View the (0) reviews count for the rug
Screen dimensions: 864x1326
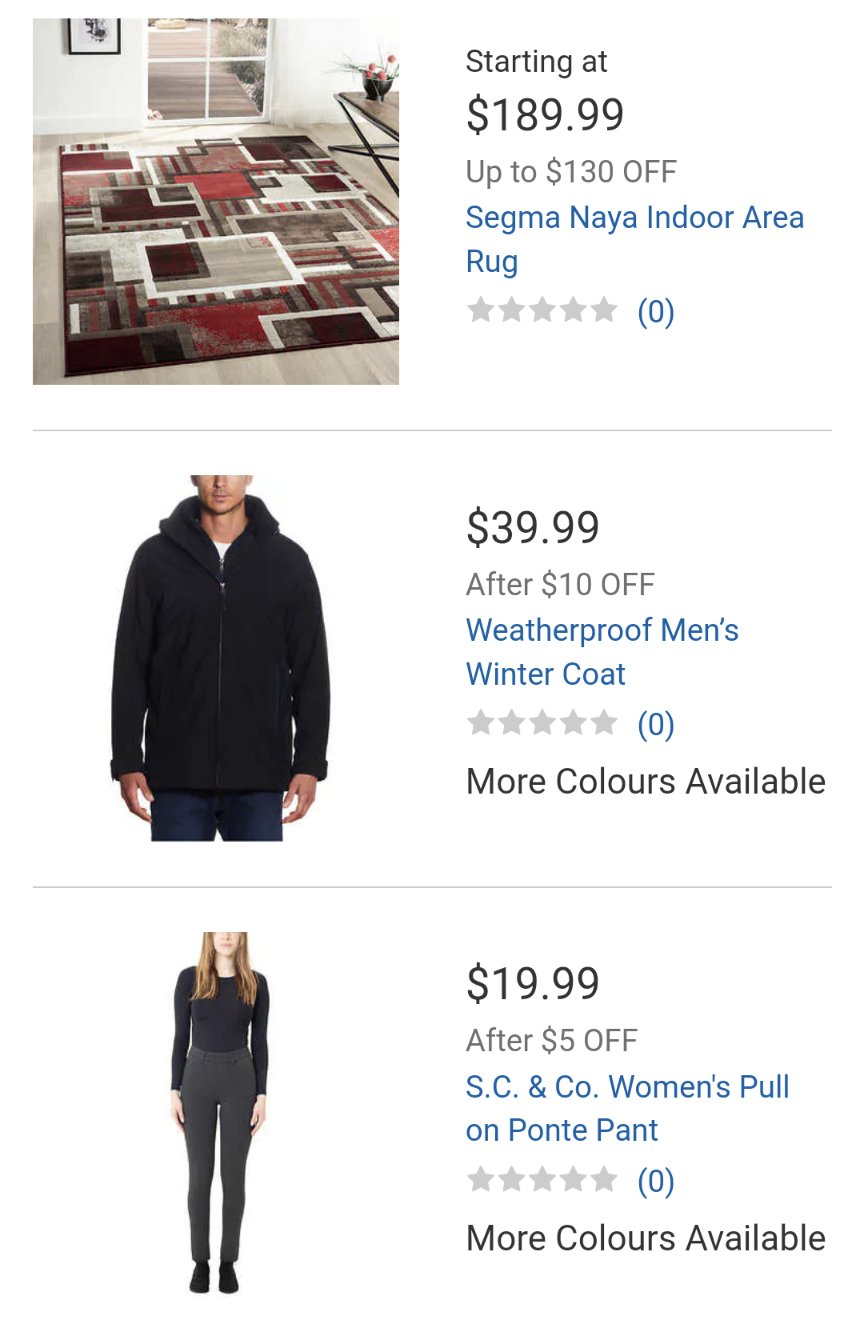click(x=656, y=312)
